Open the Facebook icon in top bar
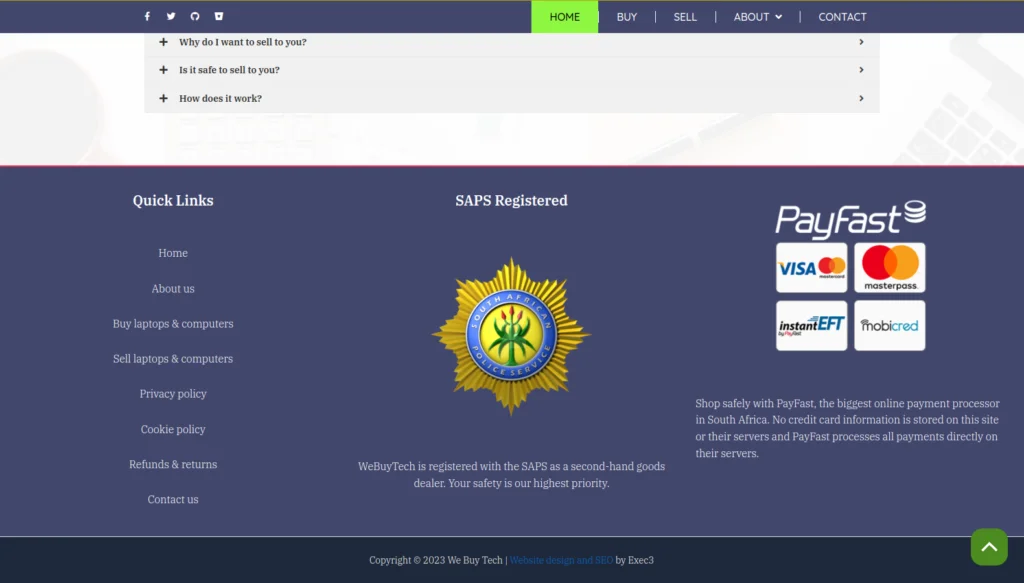 (x=147, y=16)
